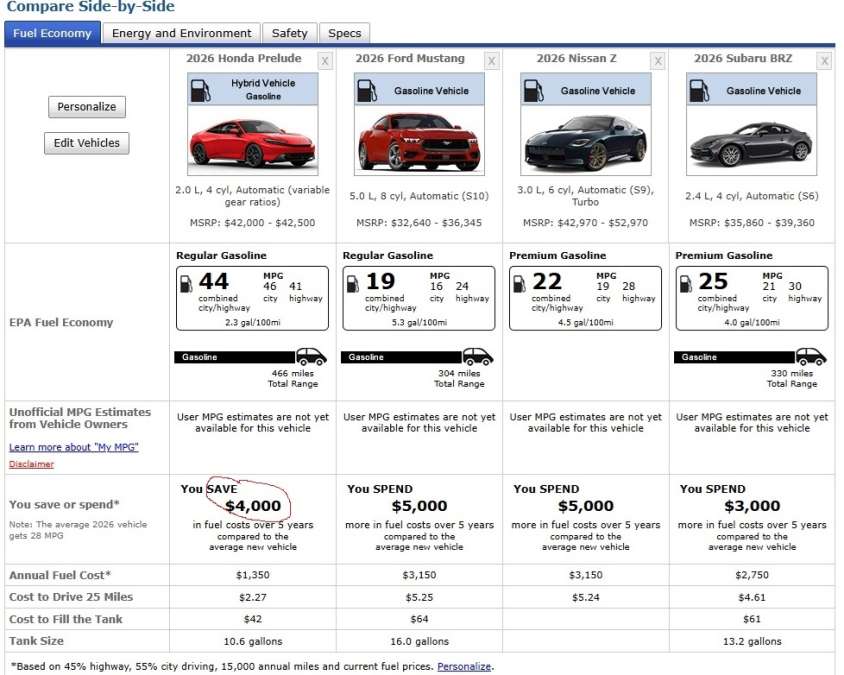This screenshot has height=675, width=844.
Task: Click MSRP: $42,000 - $42,500 text
Action: pos(252,222)
